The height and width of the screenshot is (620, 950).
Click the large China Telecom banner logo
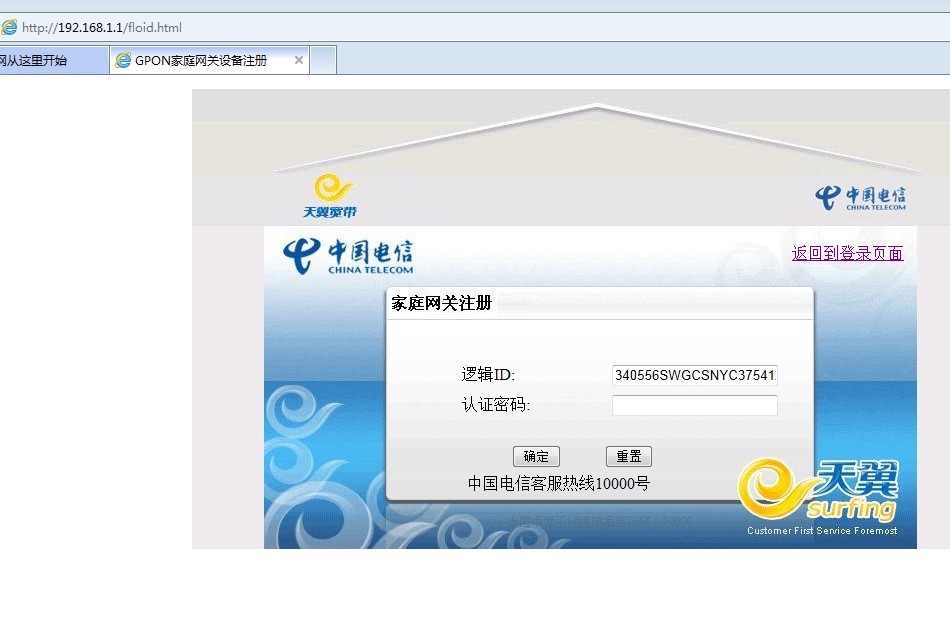click(x=348, y=256)
